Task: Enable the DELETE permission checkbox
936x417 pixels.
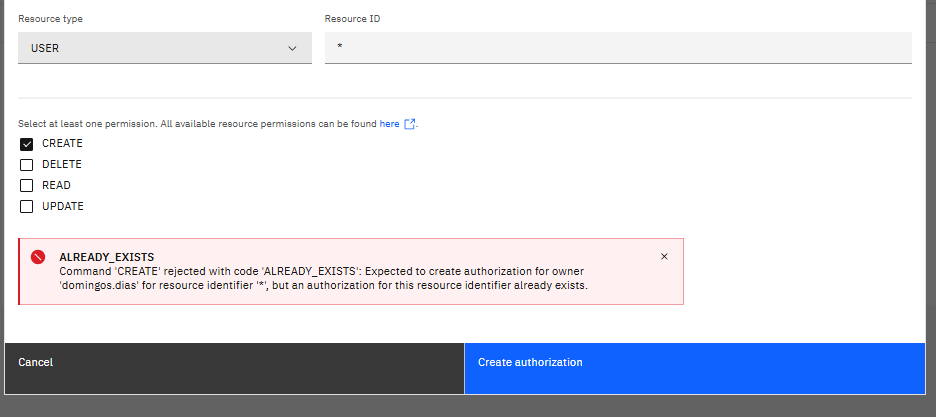Action: coord(26,165)
